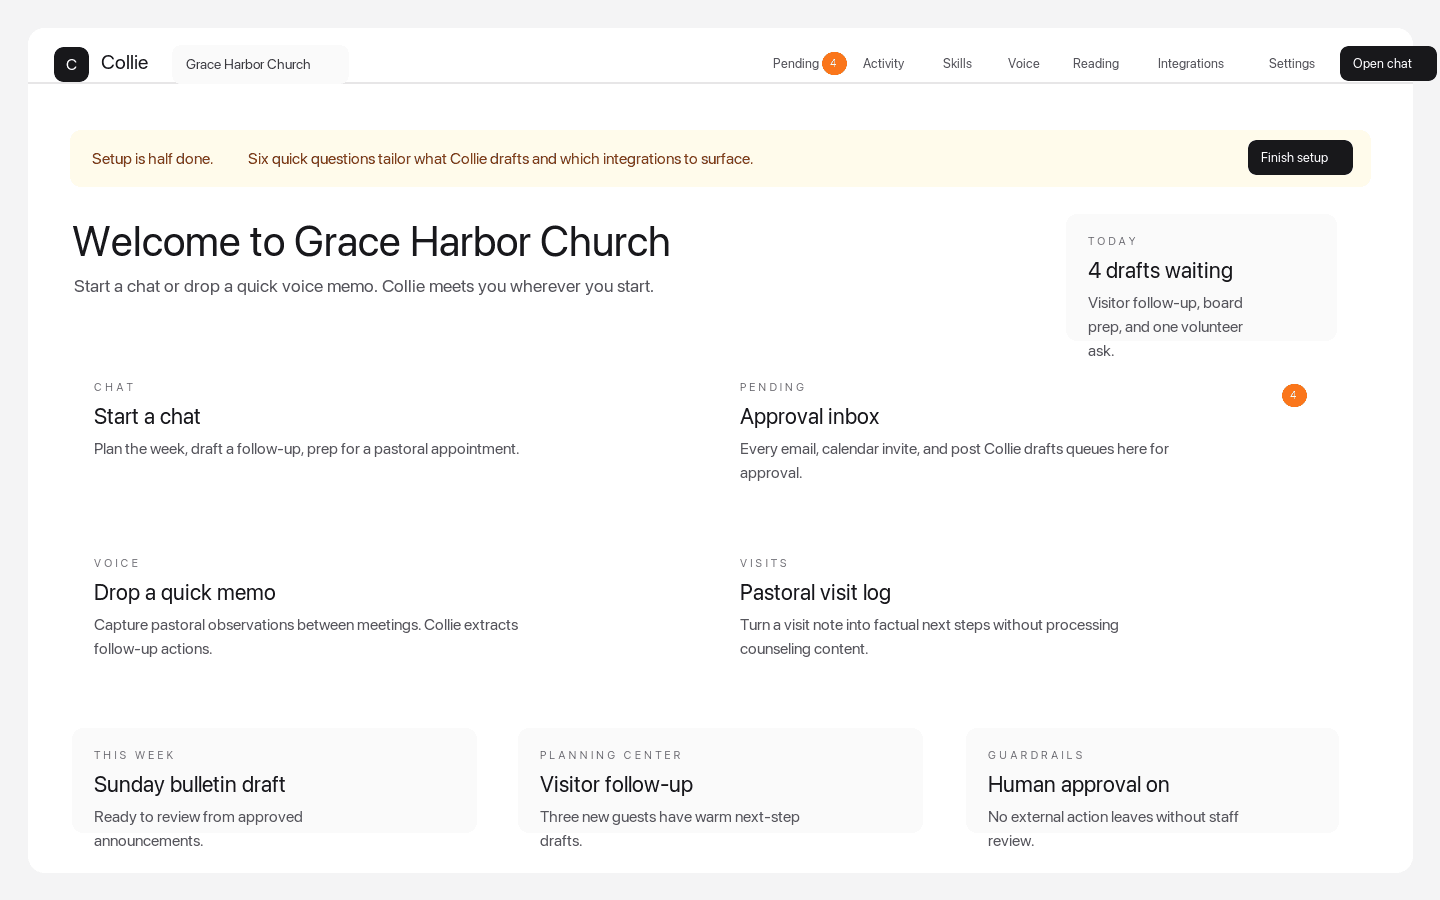
Task: Click the Welcome to Grace Harbor Church heading
Action: (371, 242)
